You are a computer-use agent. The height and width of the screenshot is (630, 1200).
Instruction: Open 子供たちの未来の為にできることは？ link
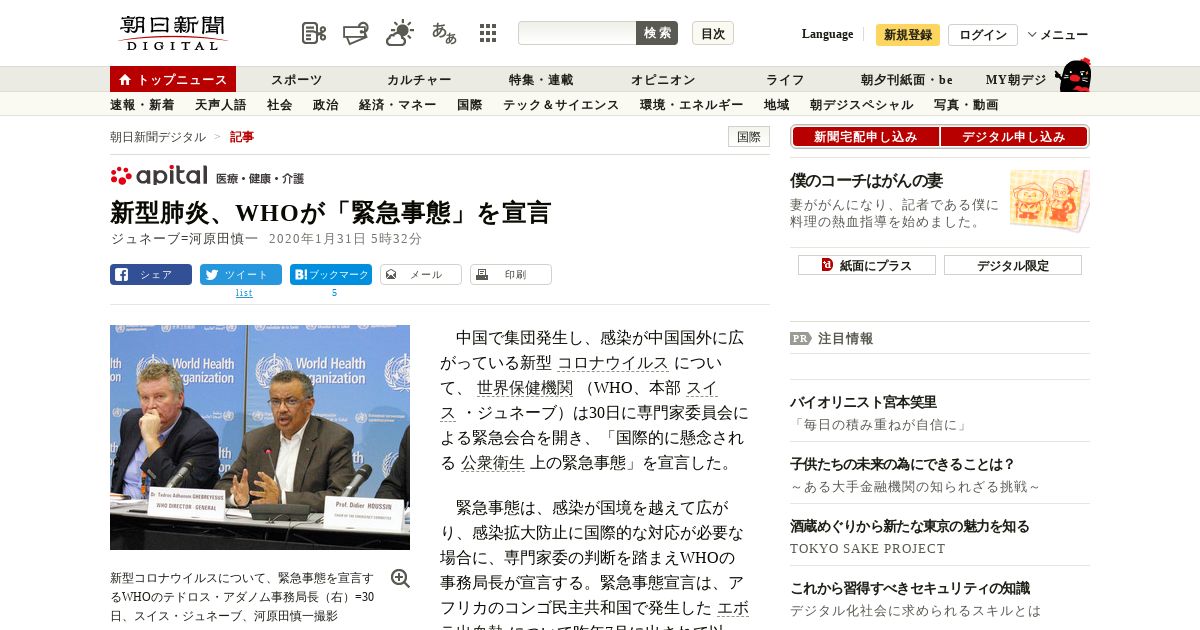coord(903,464)
